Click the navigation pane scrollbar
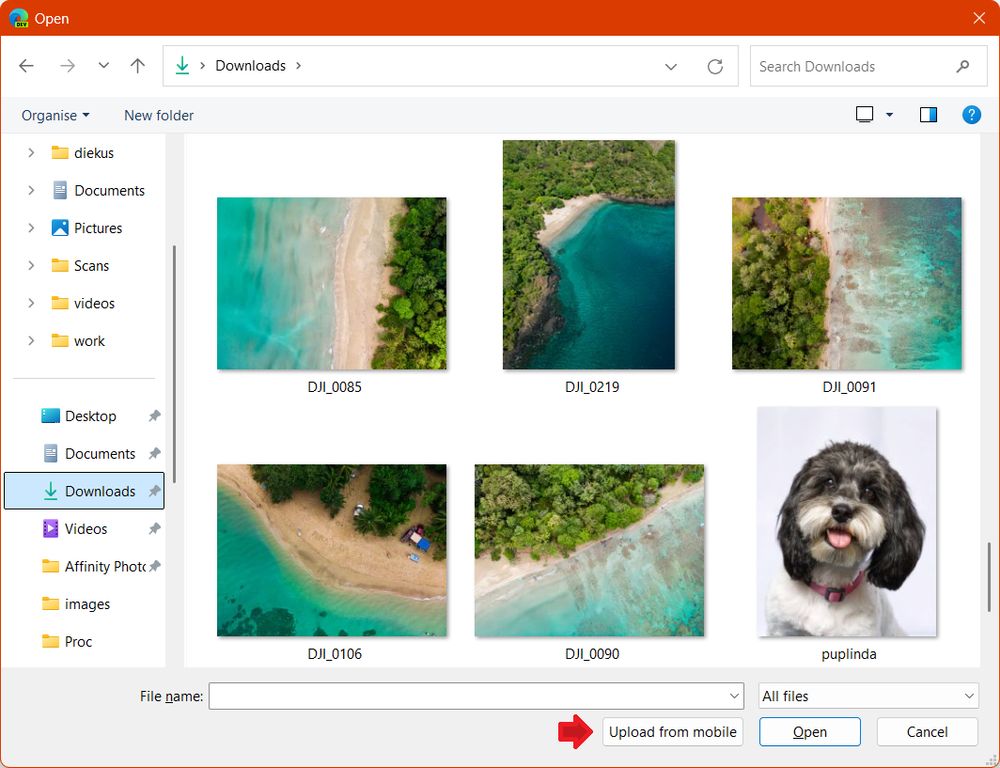The image size is (1000, 768). [174, 364]
